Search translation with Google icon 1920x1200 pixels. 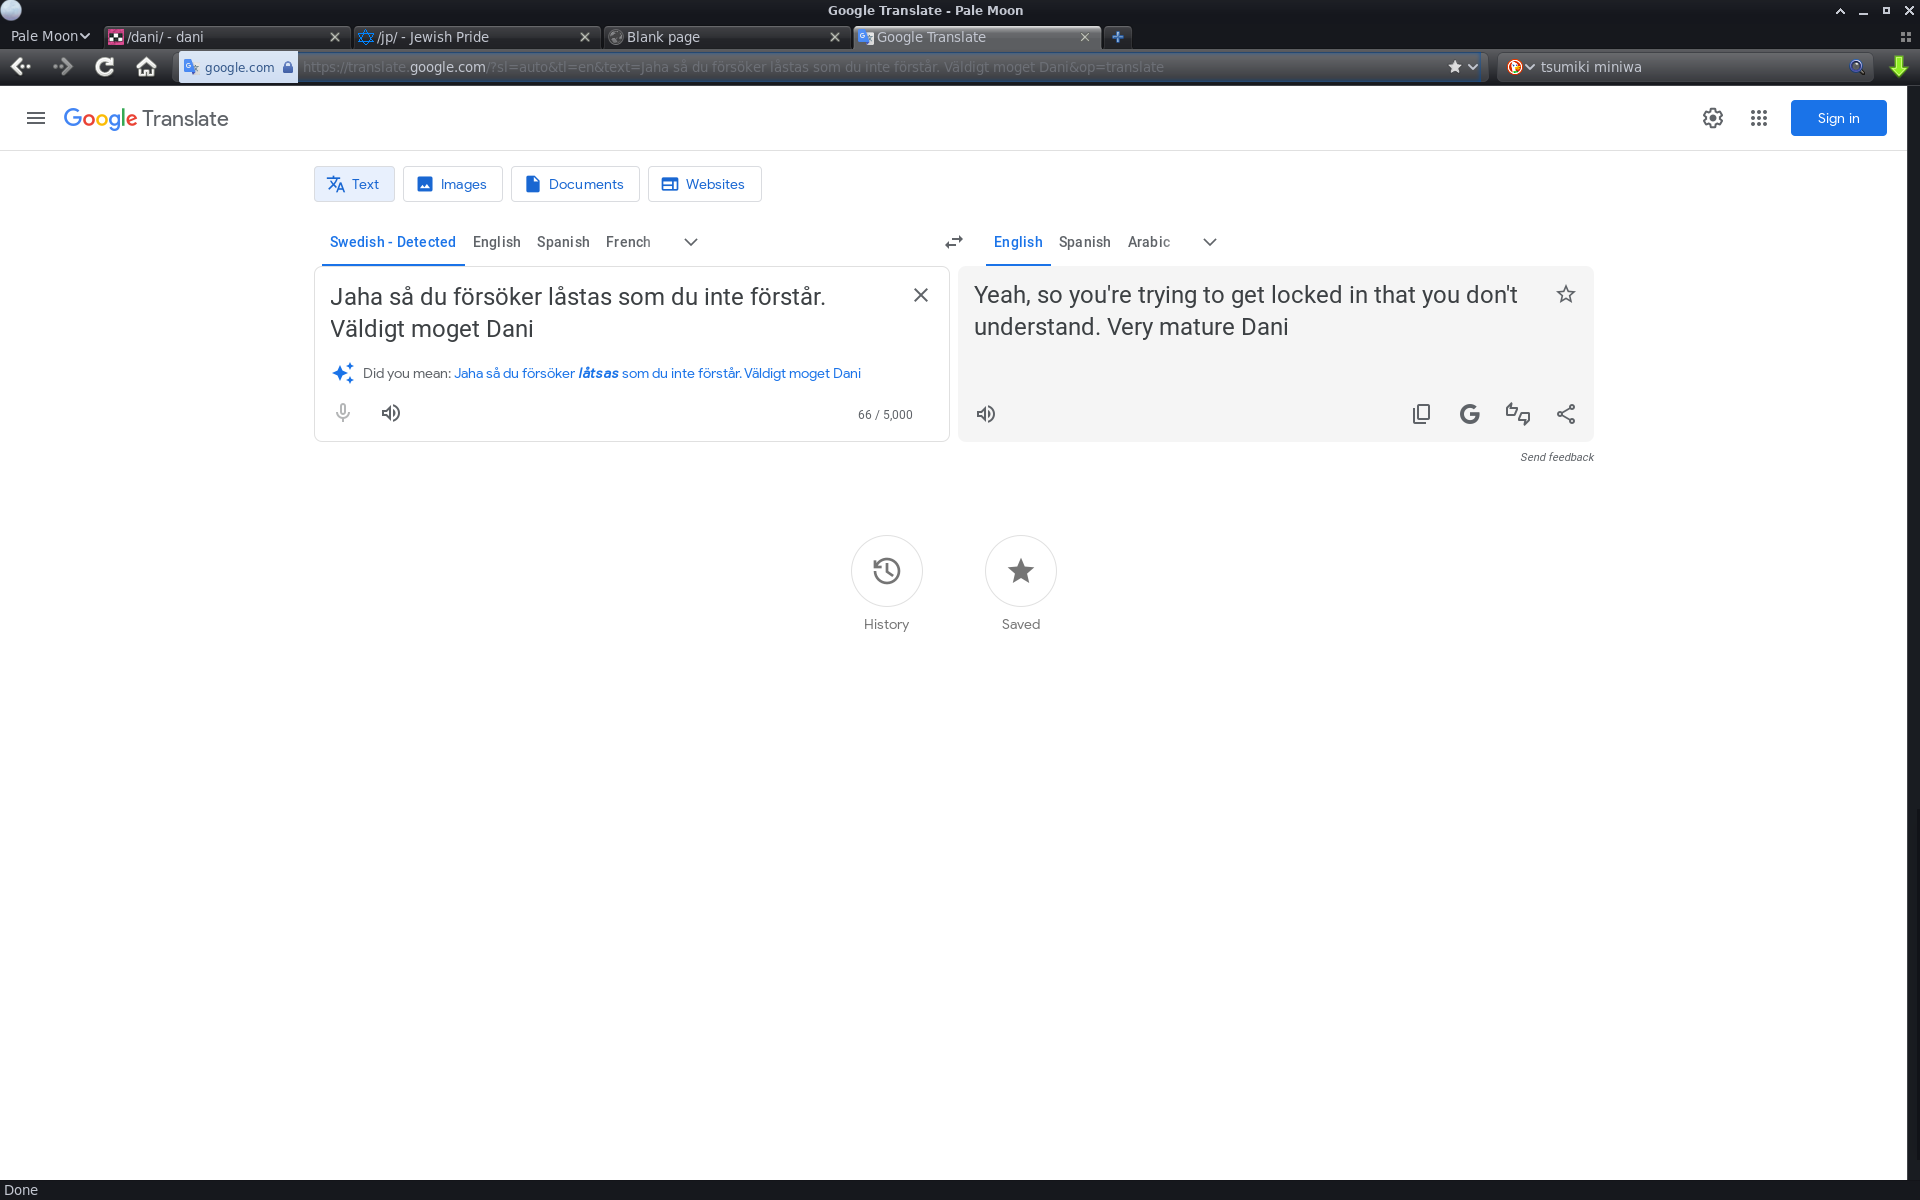pos(1469,414)
